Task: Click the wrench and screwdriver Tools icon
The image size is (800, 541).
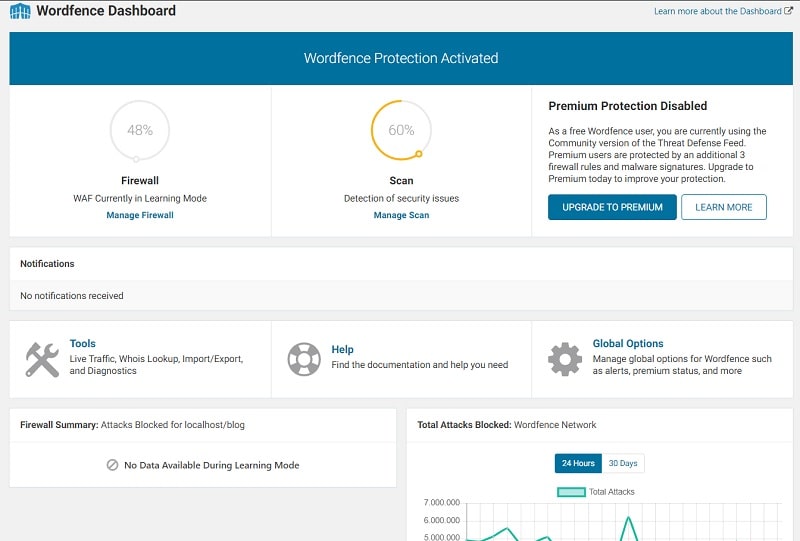Action: click(x=42, y=359)
